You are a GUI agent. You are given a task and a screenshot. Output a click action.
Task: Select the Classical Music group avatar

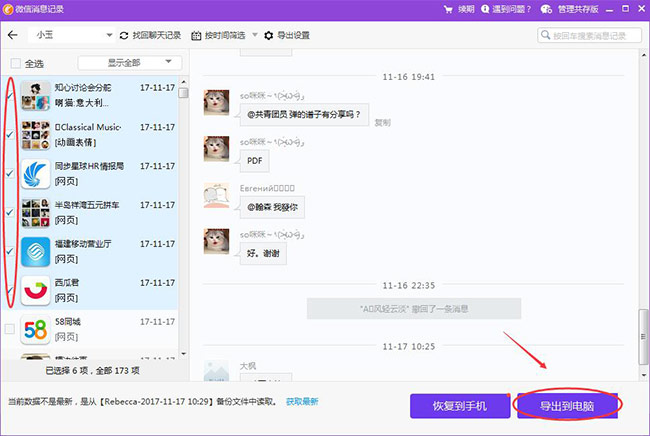coord(35,135)
